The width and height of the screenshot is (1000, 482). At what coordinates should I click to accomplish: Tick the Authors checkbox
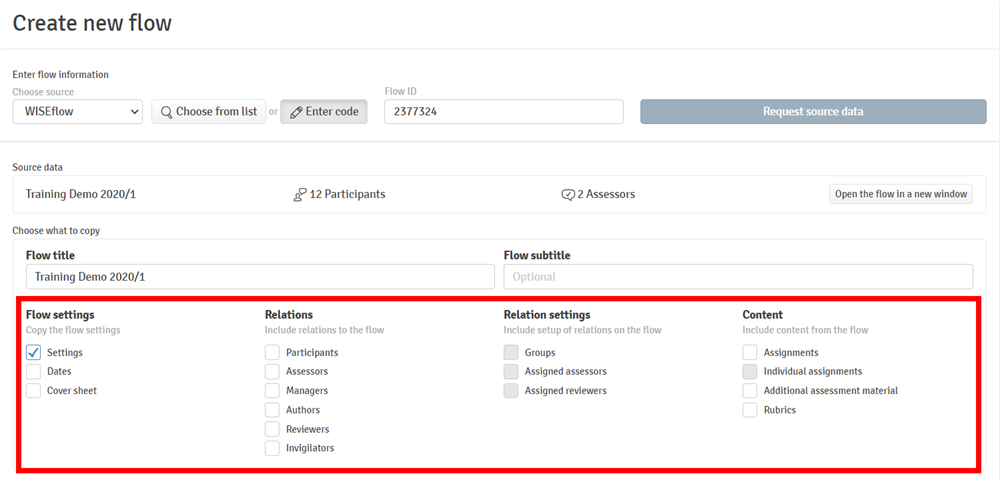272,410
